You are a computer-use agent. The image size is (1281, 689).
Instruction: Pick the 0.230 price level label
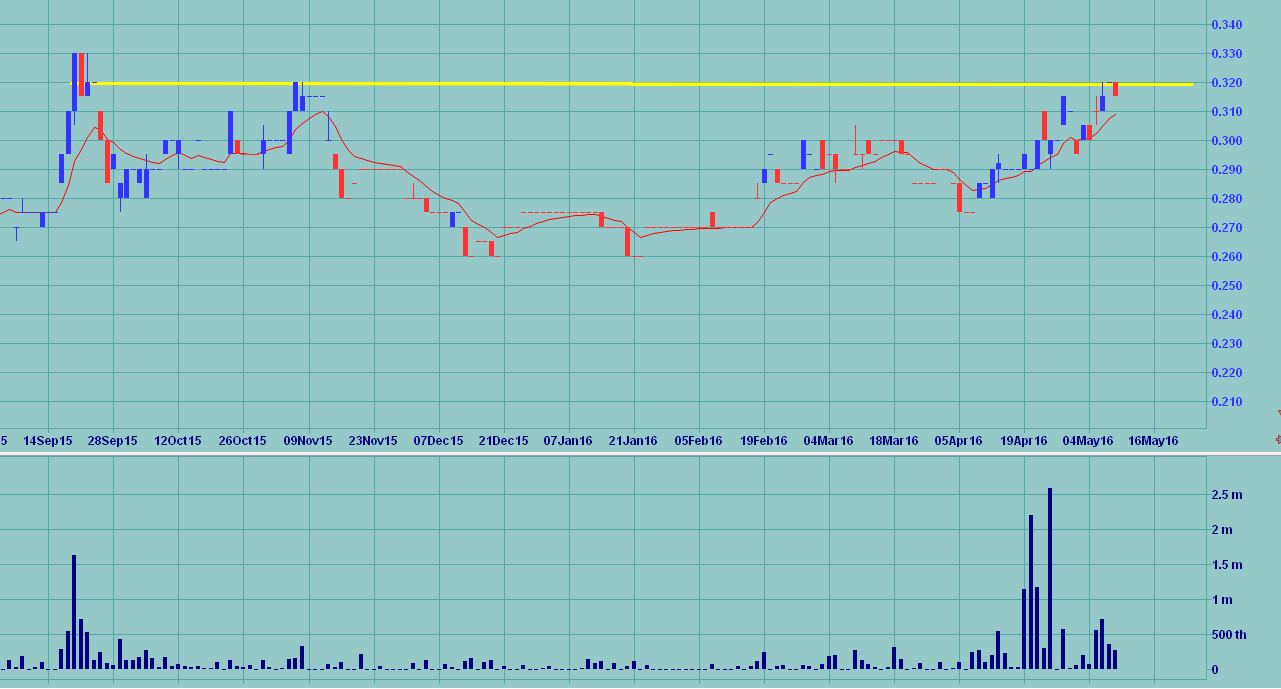point(1226,344)
